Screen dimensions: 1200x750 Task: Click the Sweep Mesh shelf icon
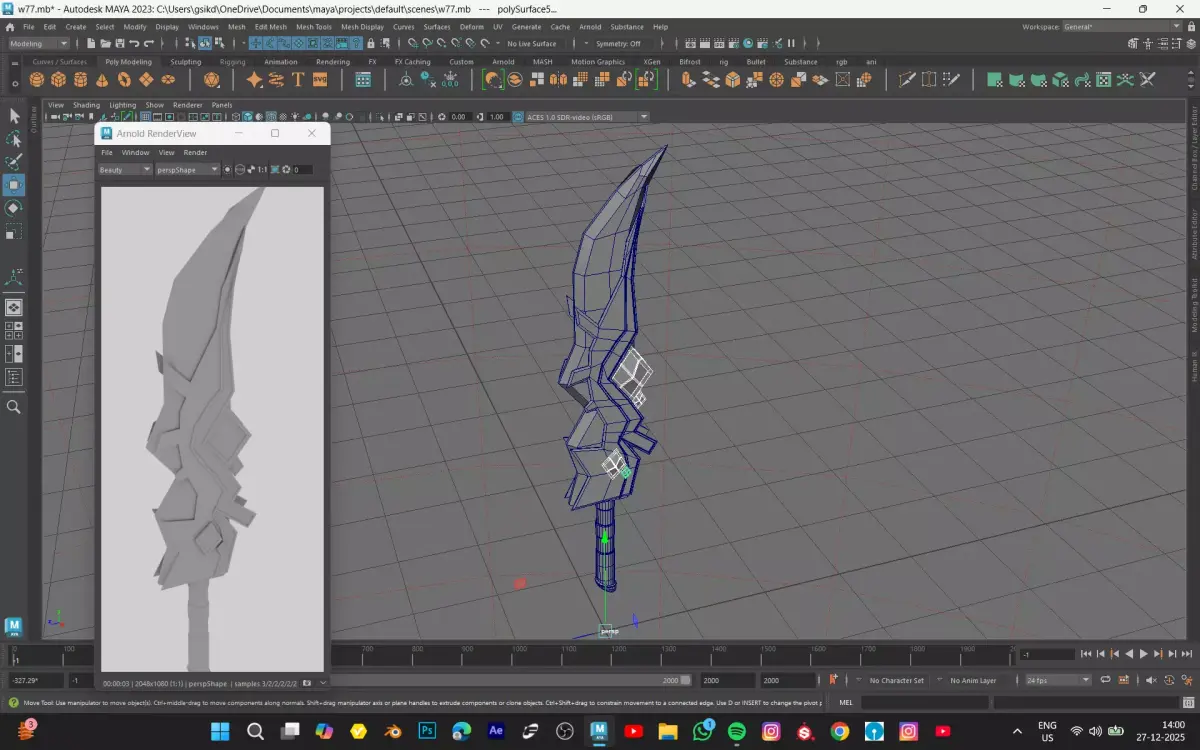(x=276, y=80)
